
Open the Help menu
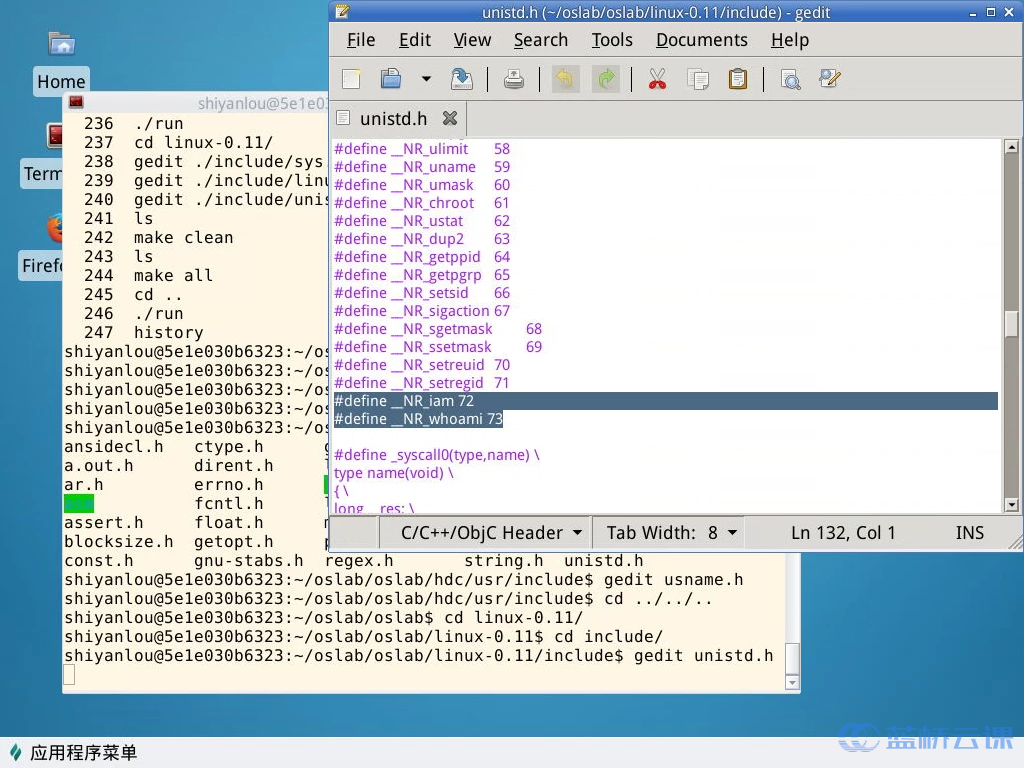pyautogui.click(x=790, y=40)
